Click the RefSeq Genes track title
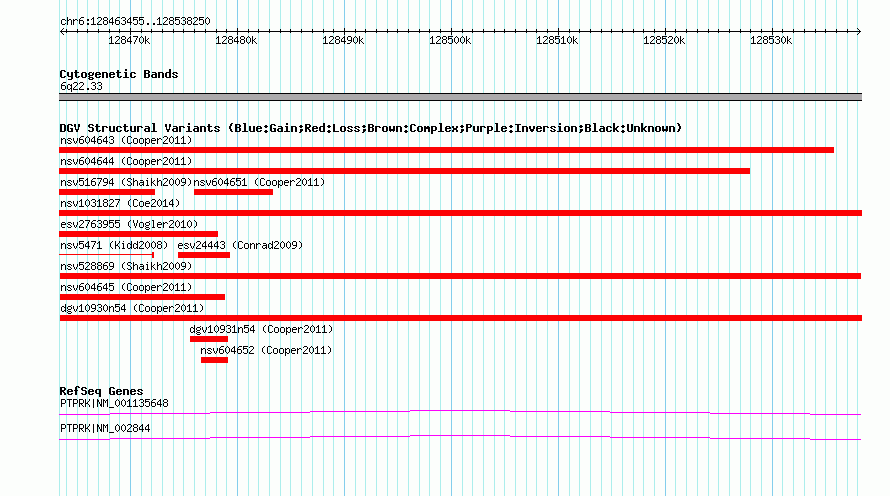The image size is (890, 496). click(x=101, y=391)
